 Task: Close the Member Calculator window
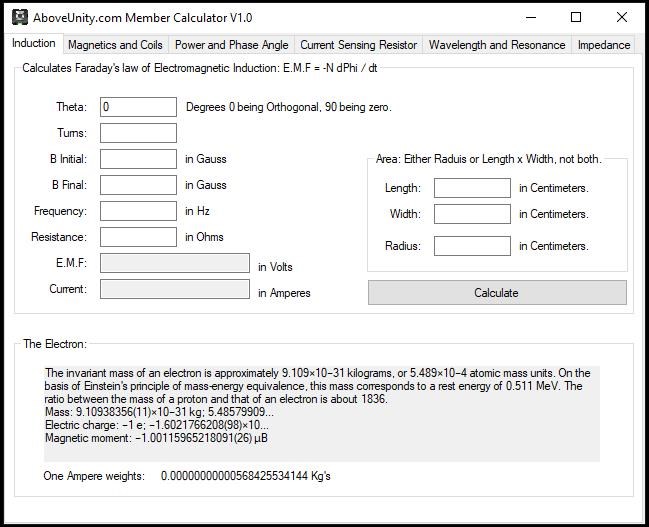[621, 17]
